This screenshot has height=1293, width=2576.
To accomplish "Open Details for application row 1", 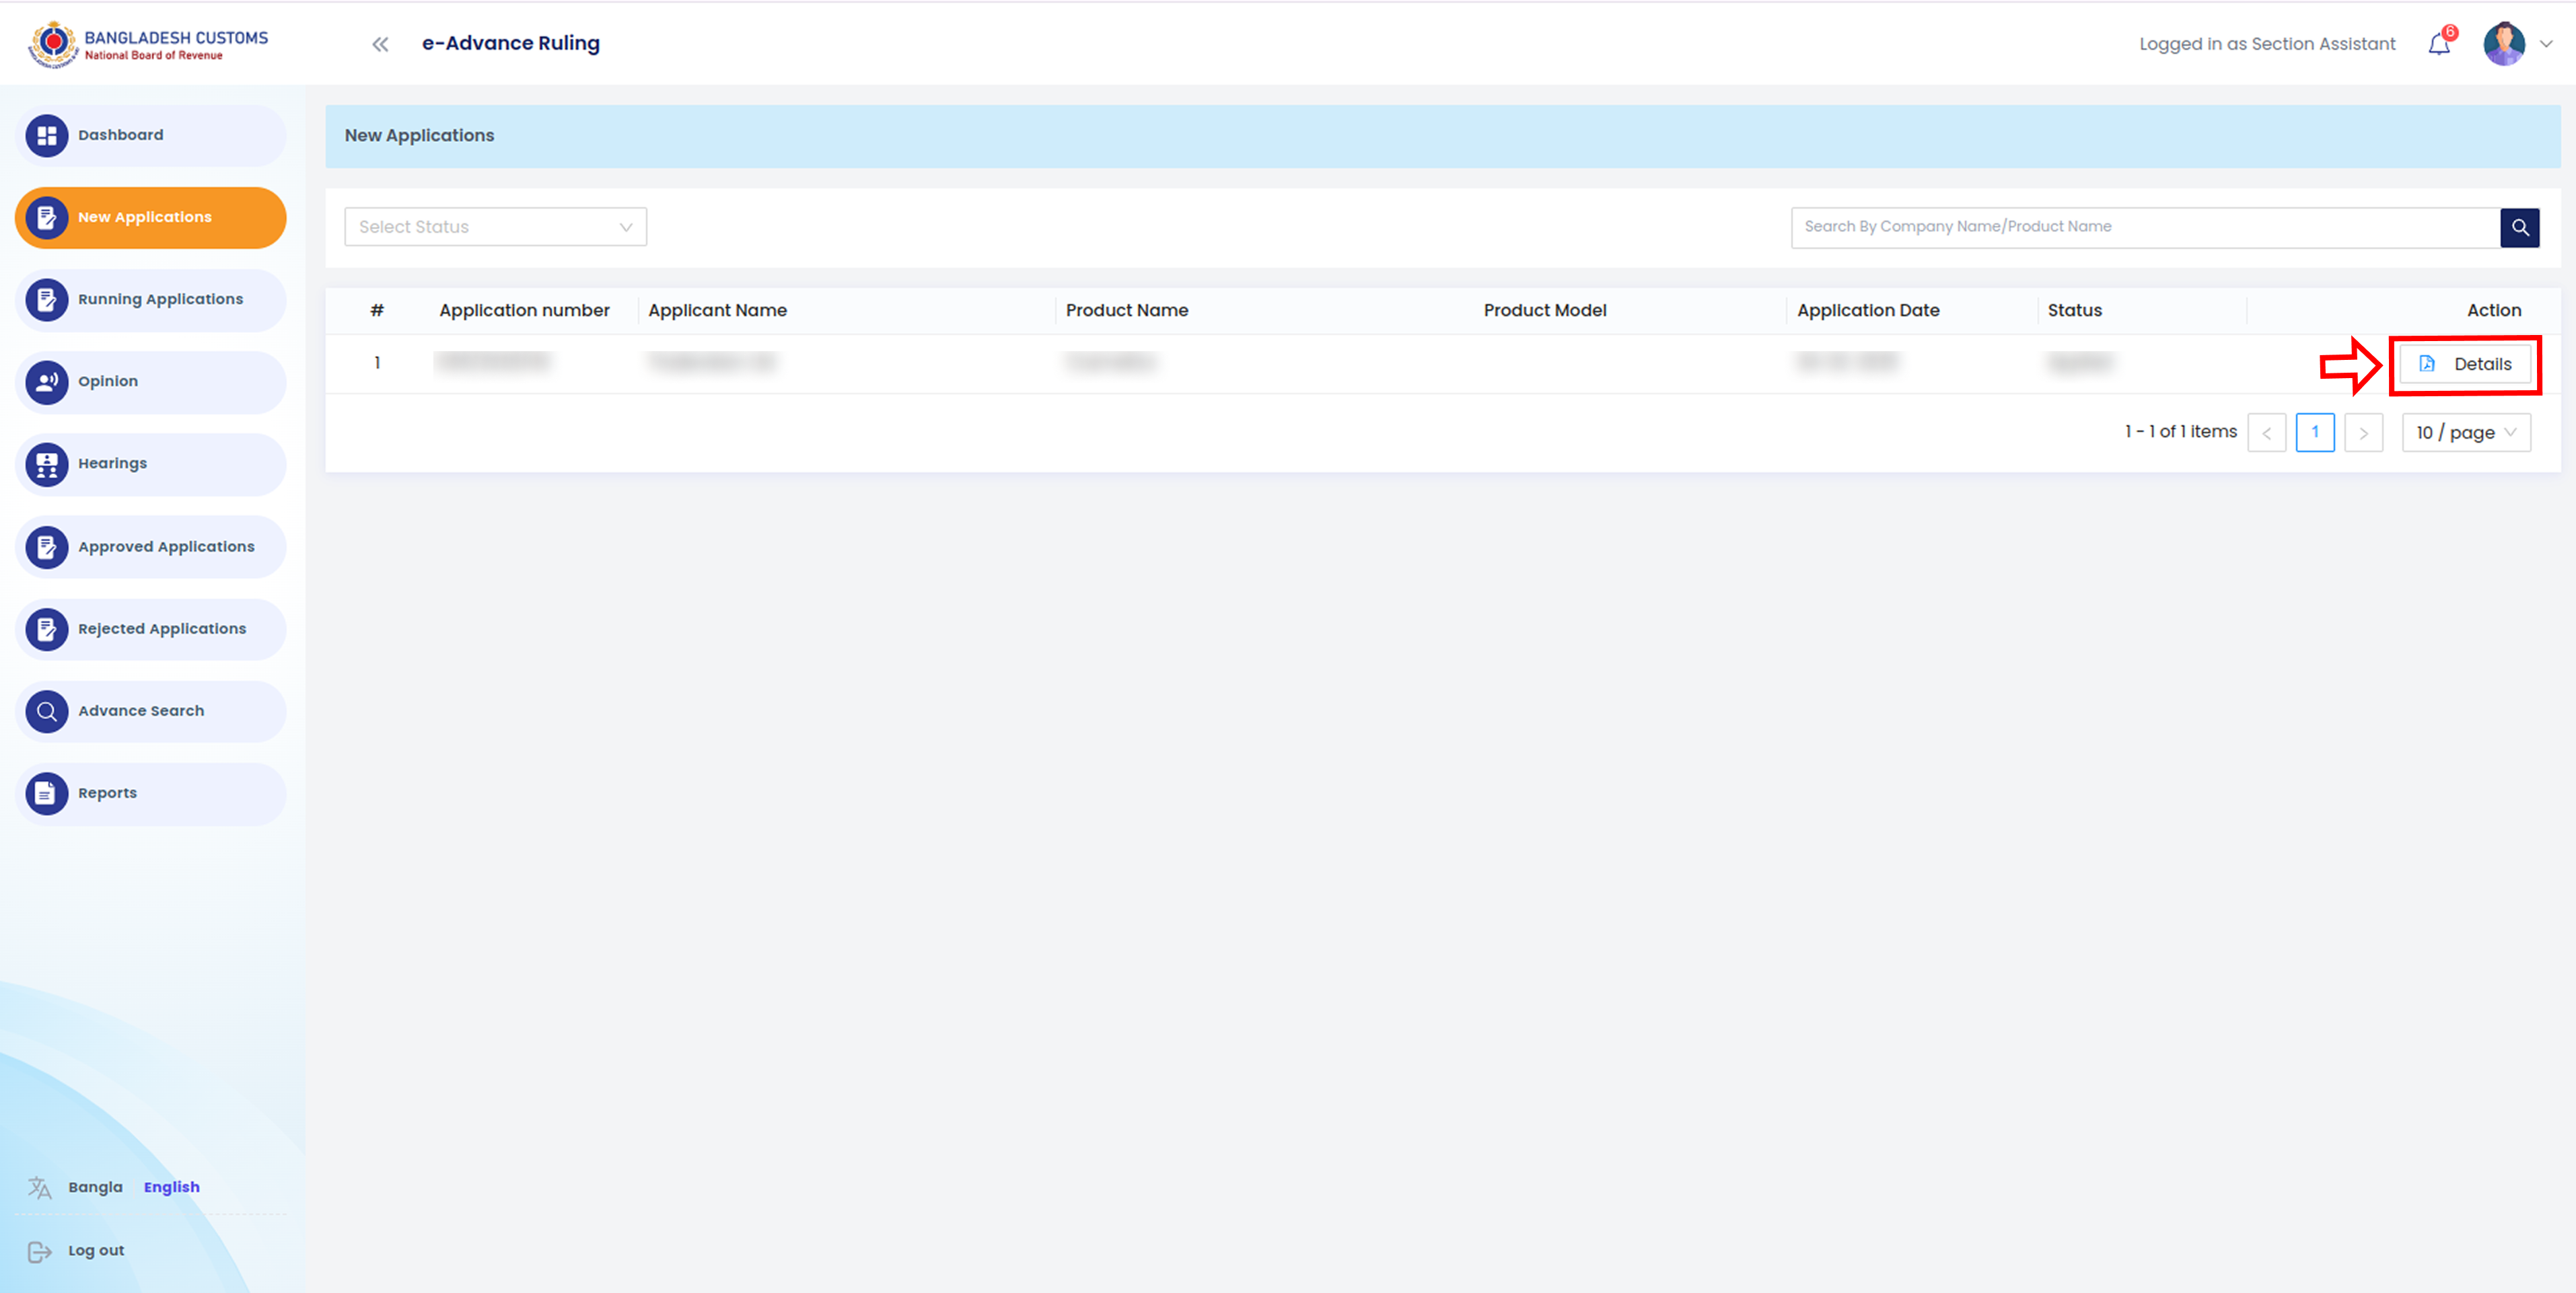I will (2465, 364).
